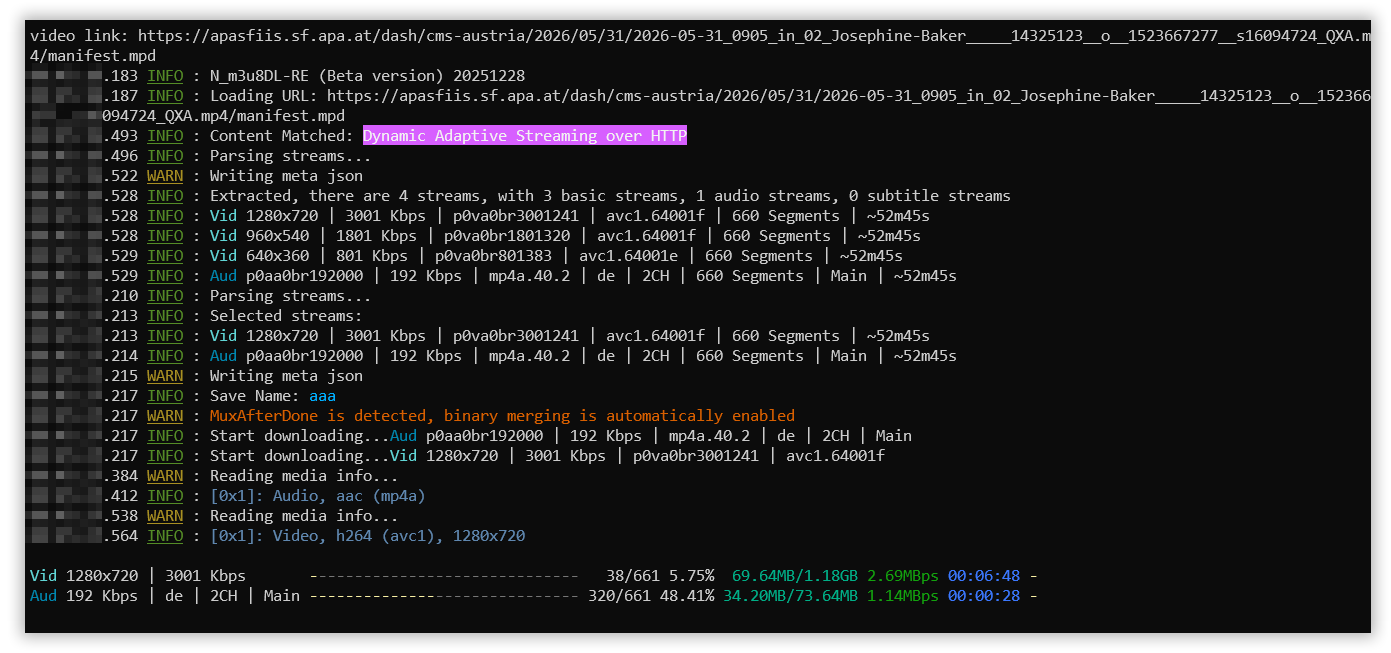The height and width of the screenshot is (653, 1391).
Task: Click the 'Save Name:' label
Action: point(254,396)
